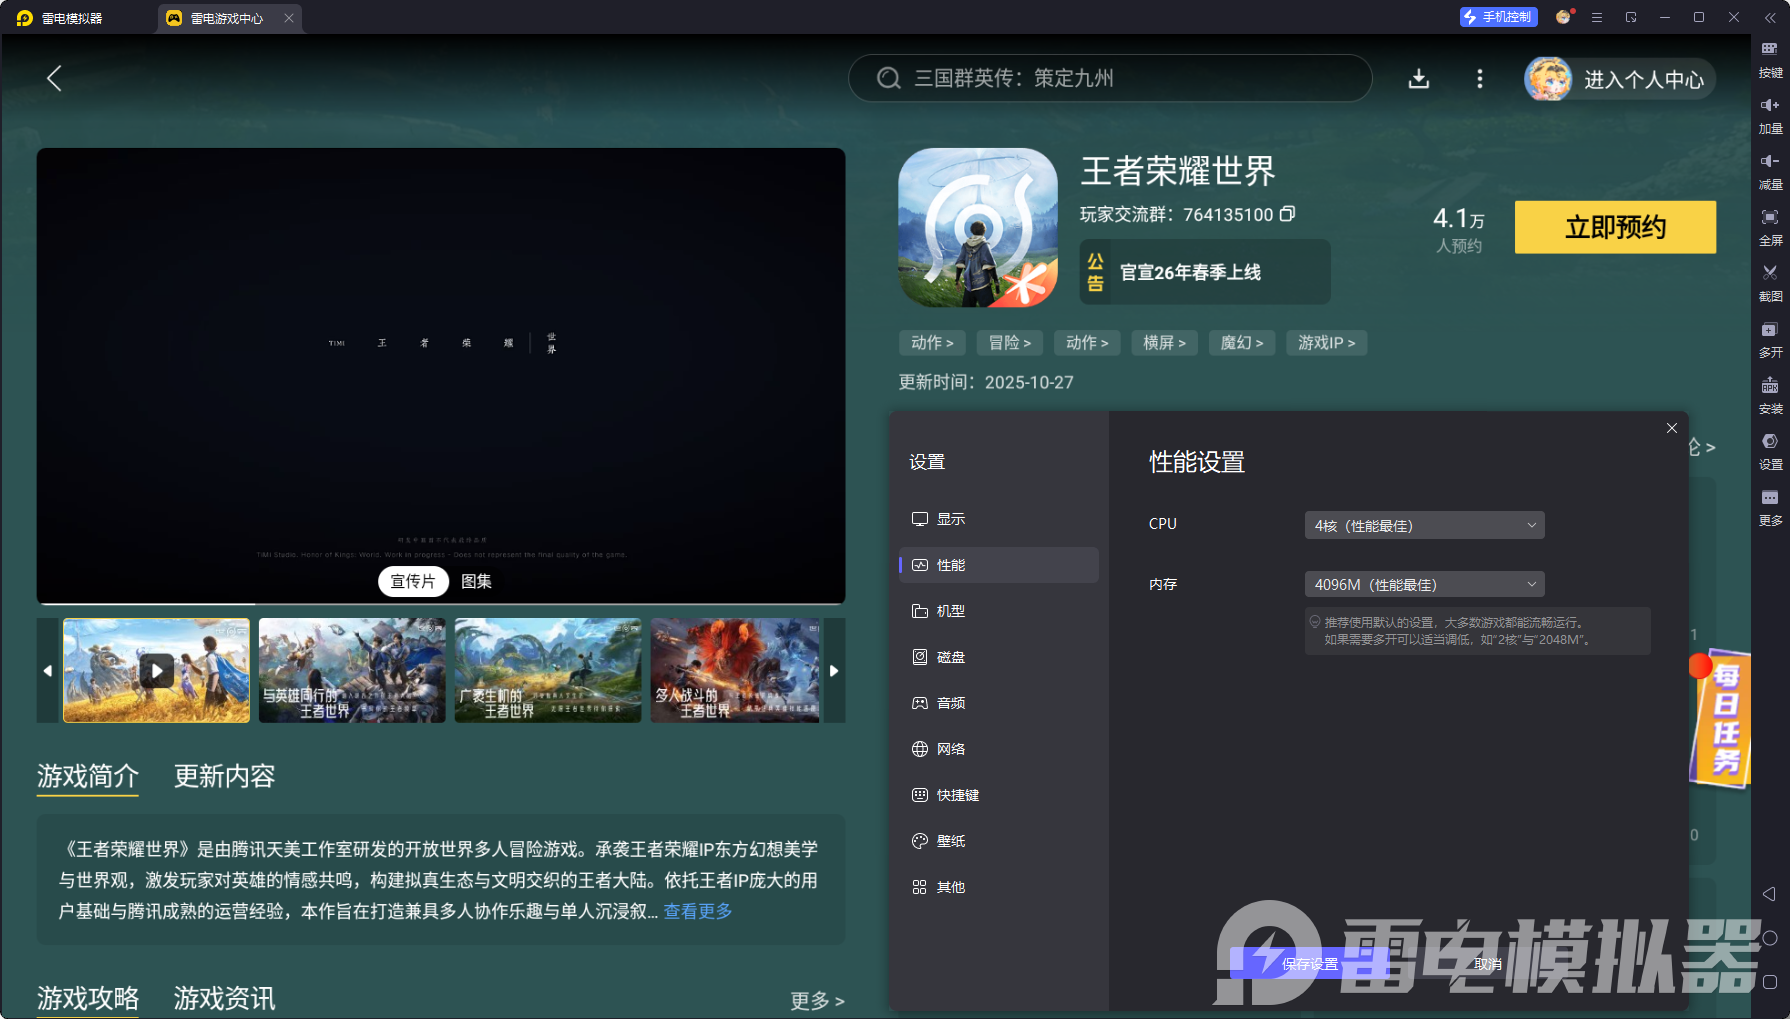Close the settings dialog
1790x1019 pixels.
1671,428
